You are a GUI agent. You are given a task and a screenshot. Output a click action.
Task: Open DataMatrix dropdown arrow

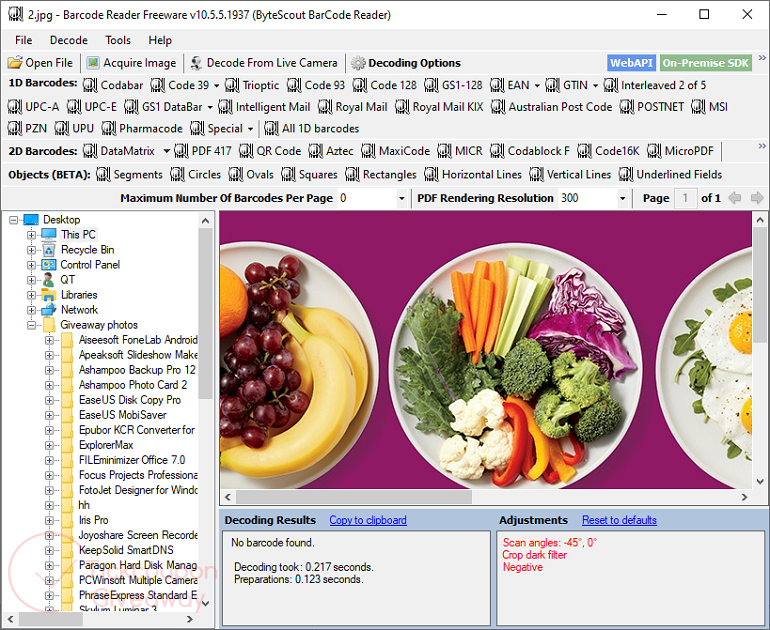(166, 151)
